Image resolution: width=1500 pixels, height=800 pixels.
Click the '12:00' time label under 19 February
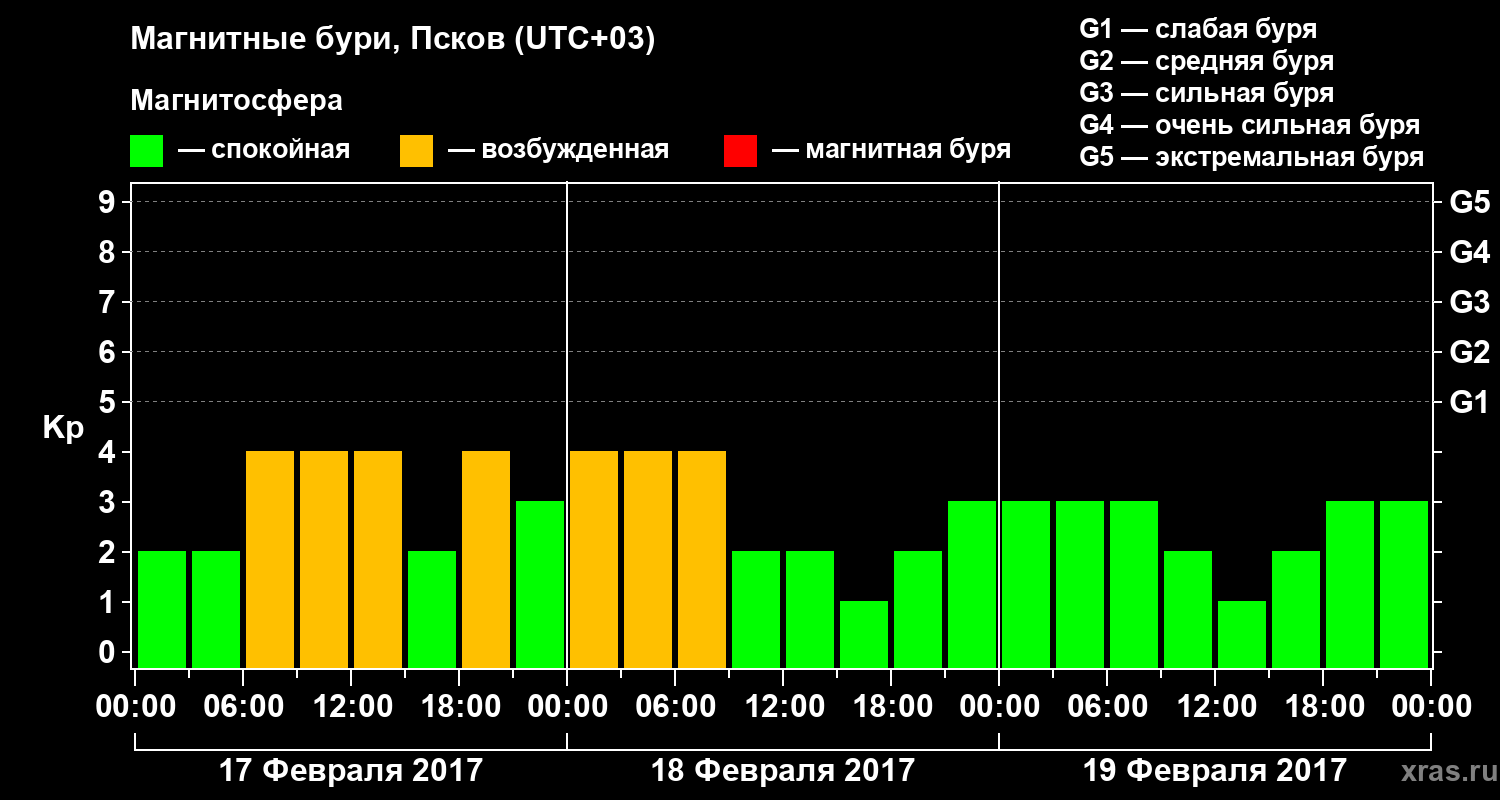1215,707
